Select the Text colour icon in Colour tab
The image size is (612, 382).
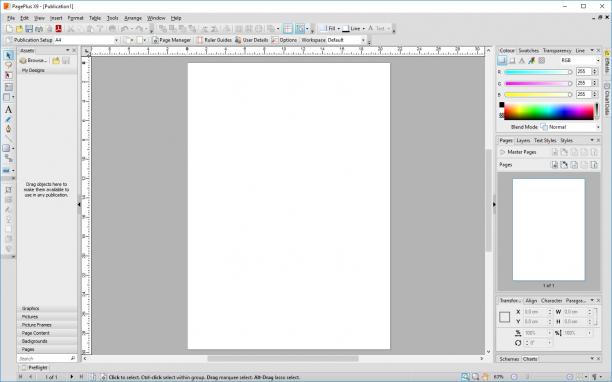(522, 60)
